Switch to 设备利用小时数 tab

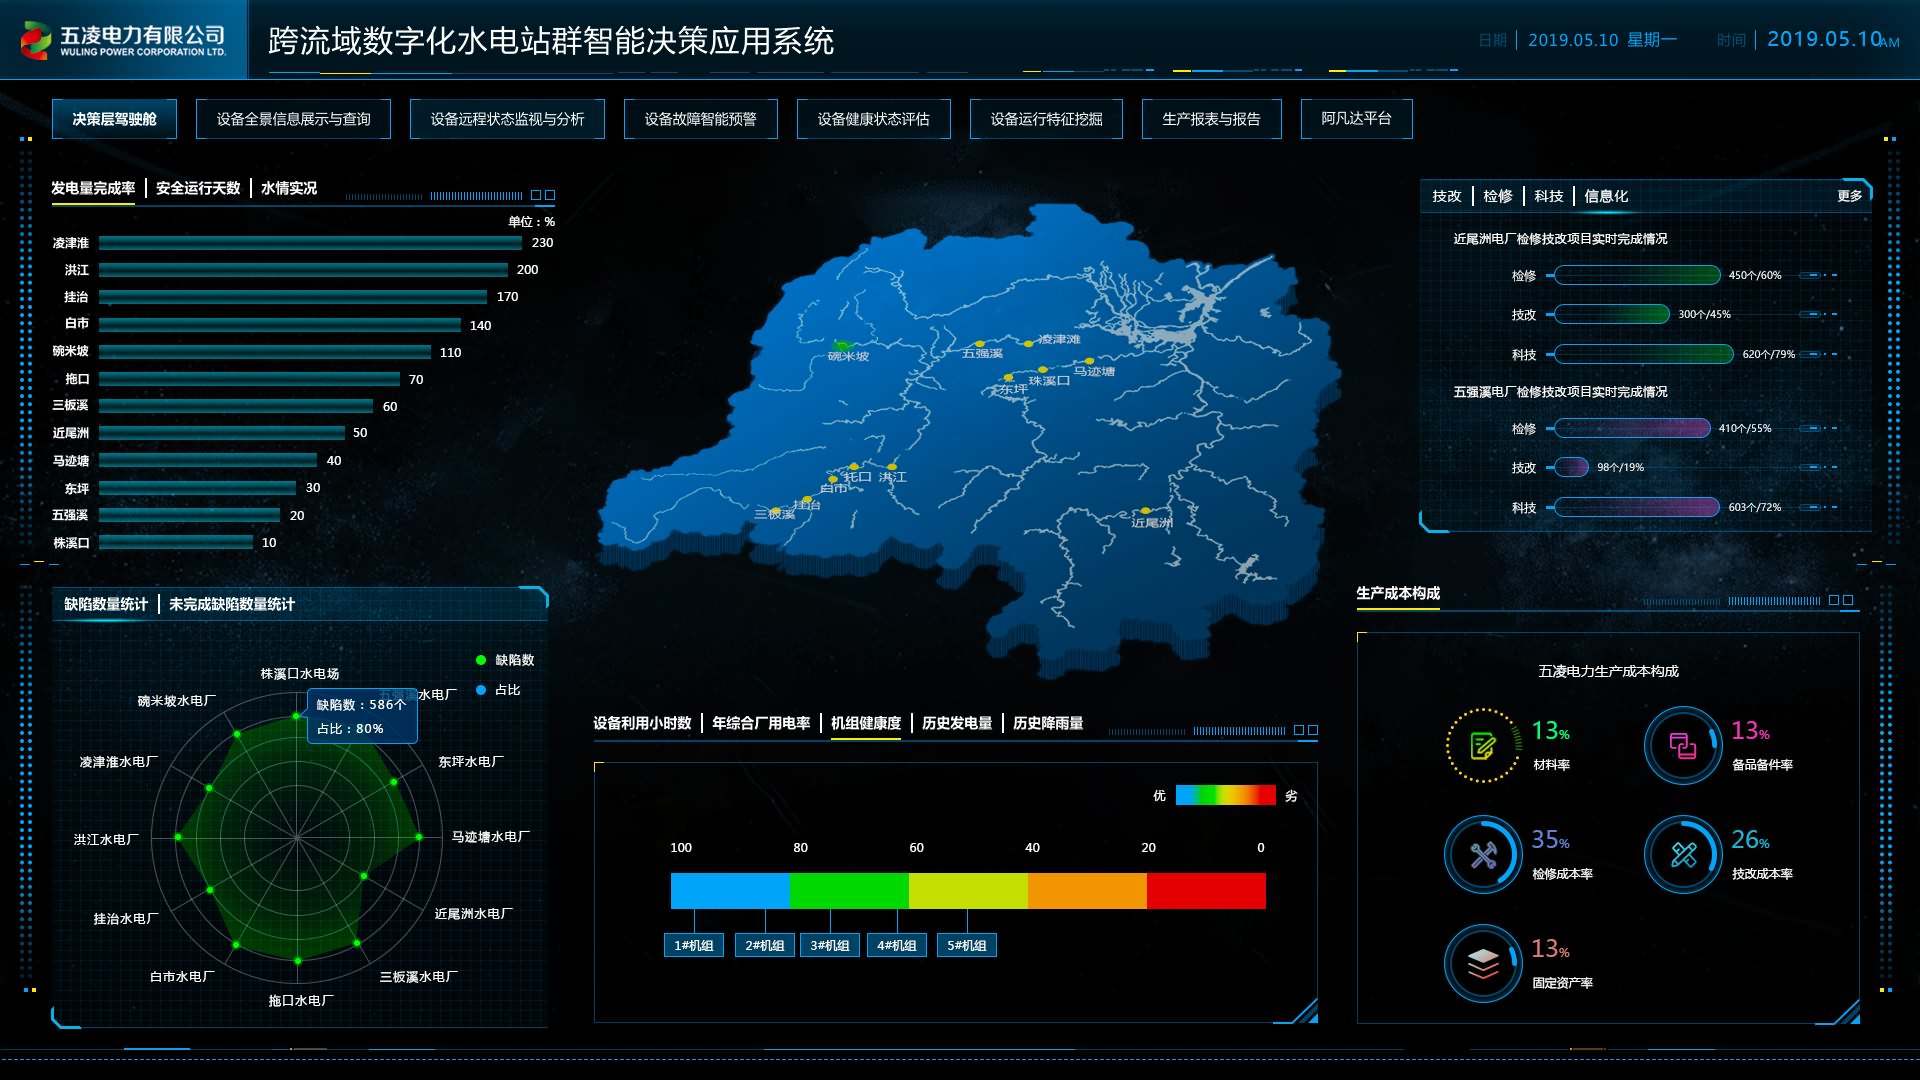(x=642, y=723)
